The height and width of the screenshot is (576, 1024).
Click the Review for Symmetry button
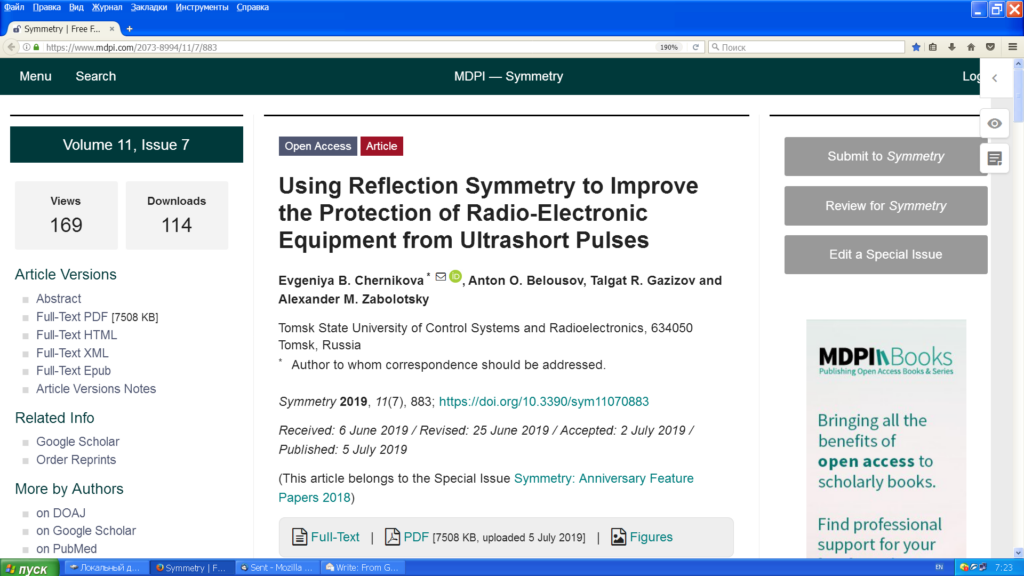coord(886,206)
